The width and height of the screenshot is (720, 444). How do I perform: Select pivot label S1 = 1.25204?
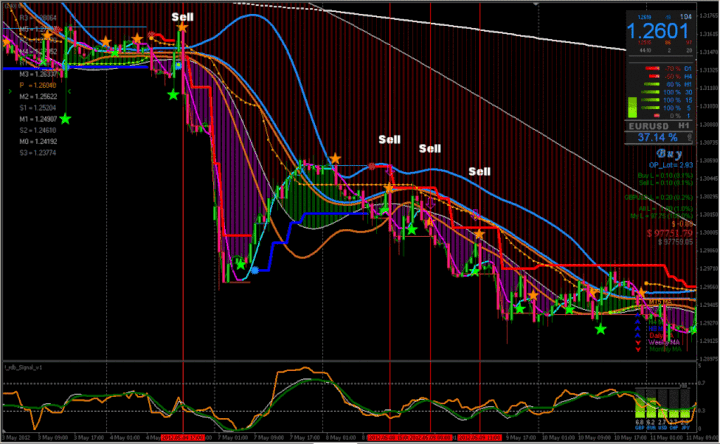(x=38, y=108)
